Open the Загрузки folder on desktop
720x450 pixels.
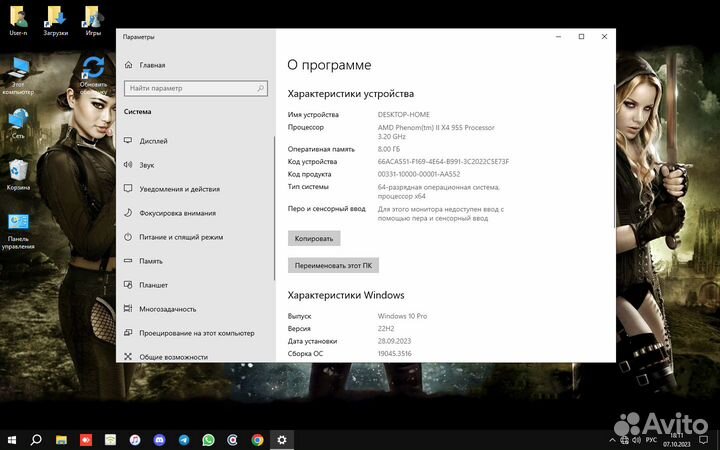point(55,19)
